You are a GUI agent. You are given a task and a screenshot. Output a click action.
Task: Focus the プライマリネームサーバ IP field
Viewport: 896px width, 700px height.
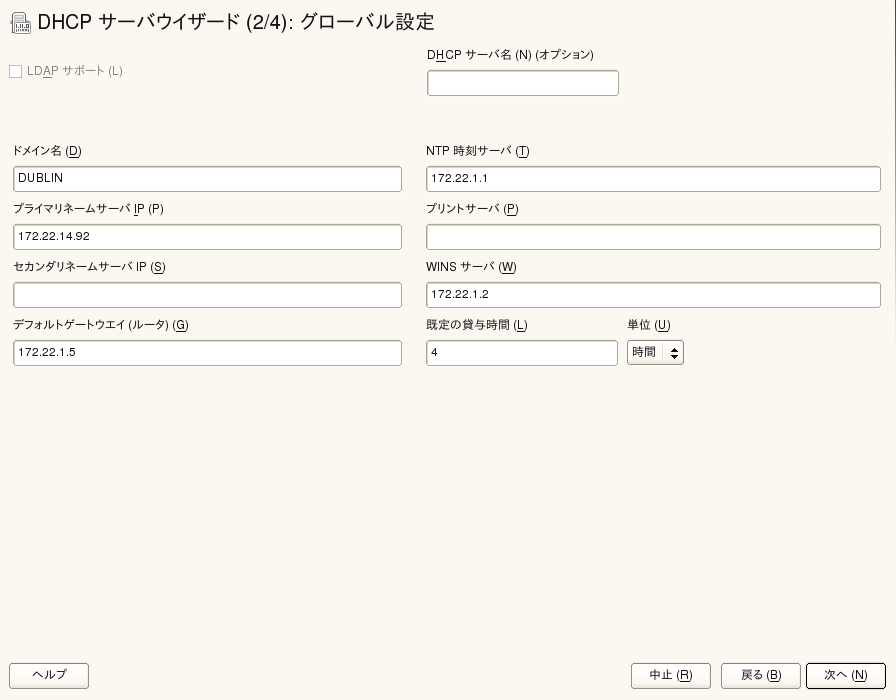point(207,237)
